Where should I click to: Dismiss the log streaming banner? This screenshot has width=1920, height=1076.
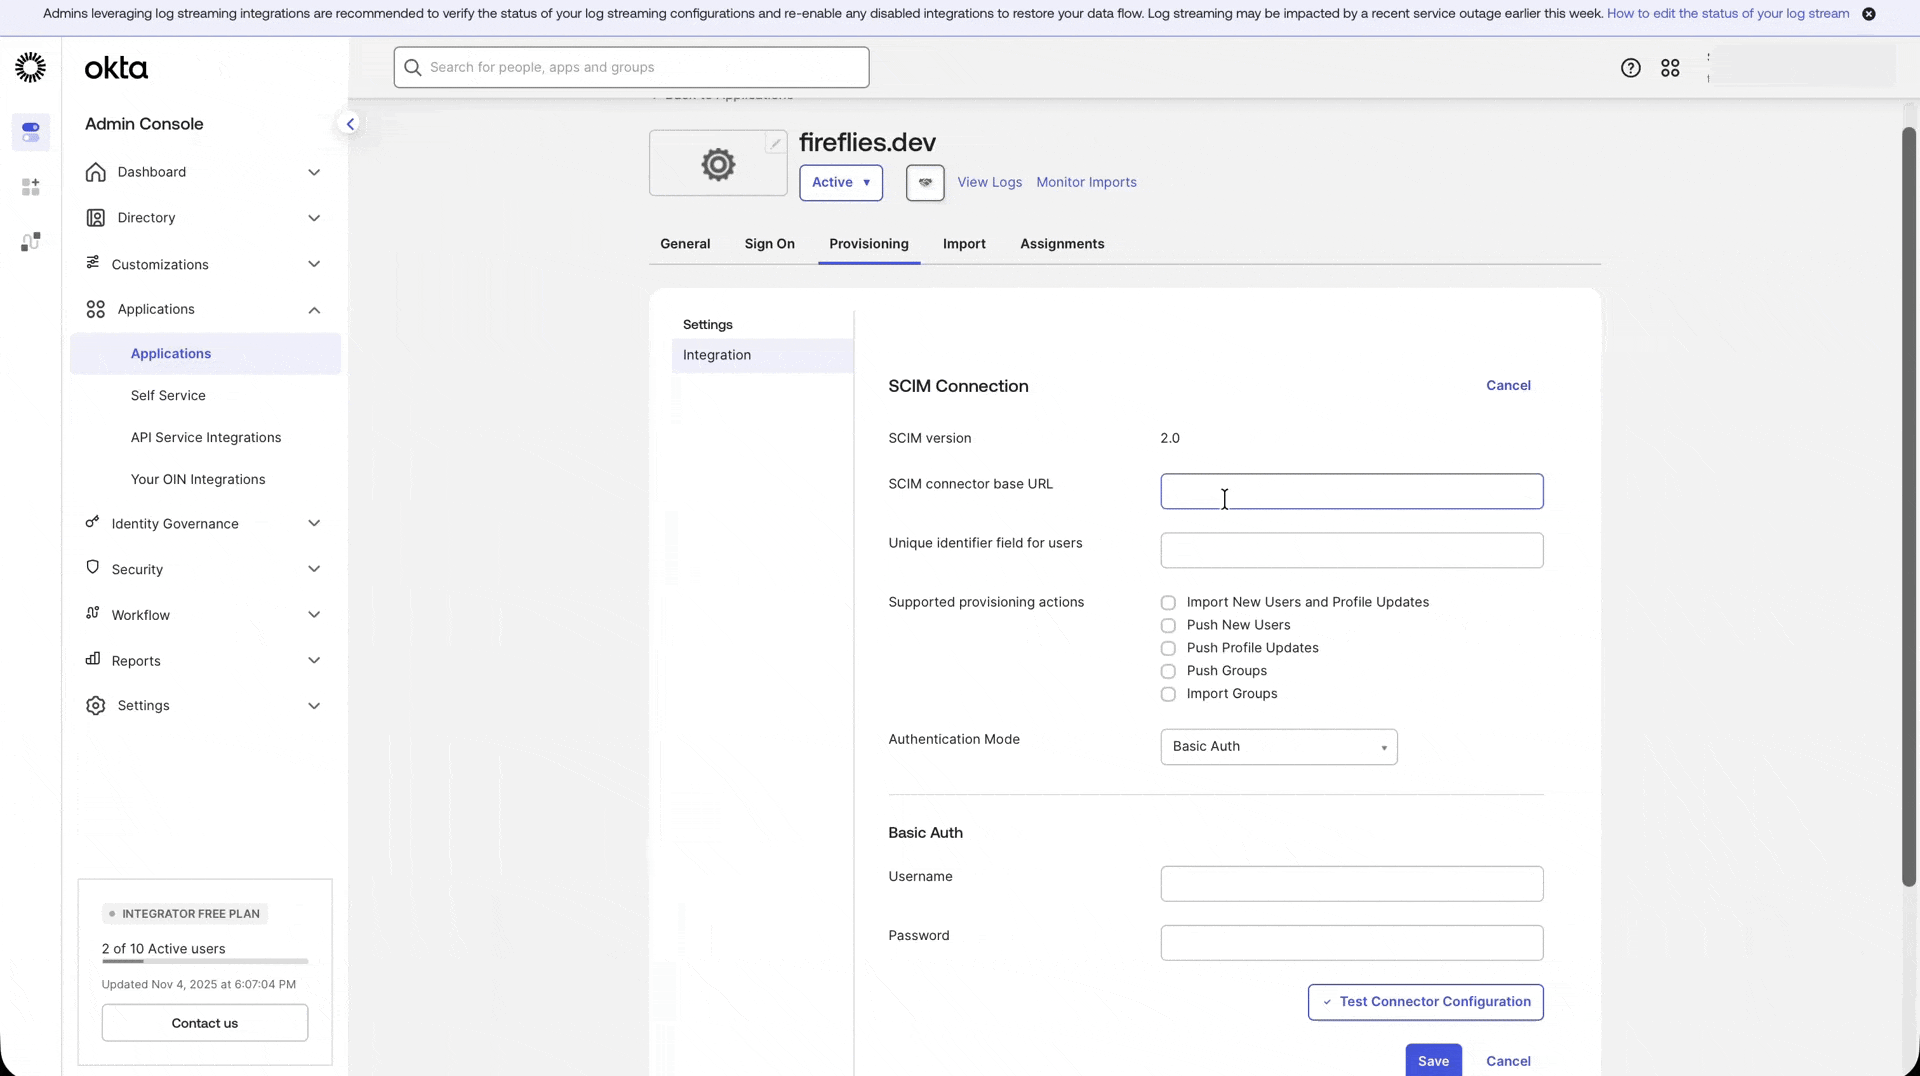click(1868, 14)
